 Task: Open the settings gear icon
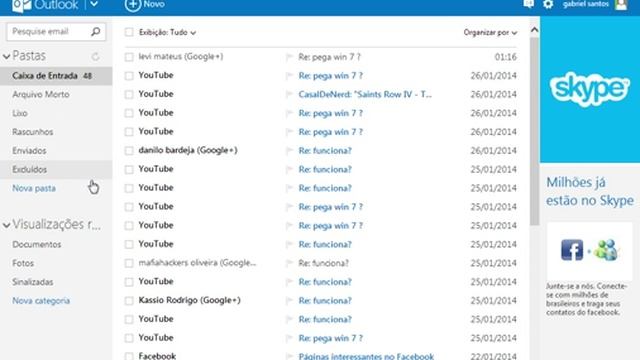(x=548, y=4)
